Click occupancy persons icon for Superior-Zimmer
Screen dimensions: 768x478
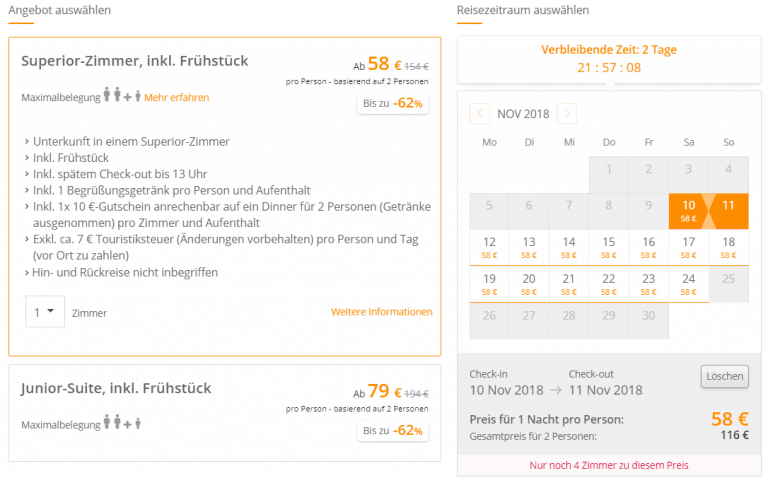(x=122, y=97)
